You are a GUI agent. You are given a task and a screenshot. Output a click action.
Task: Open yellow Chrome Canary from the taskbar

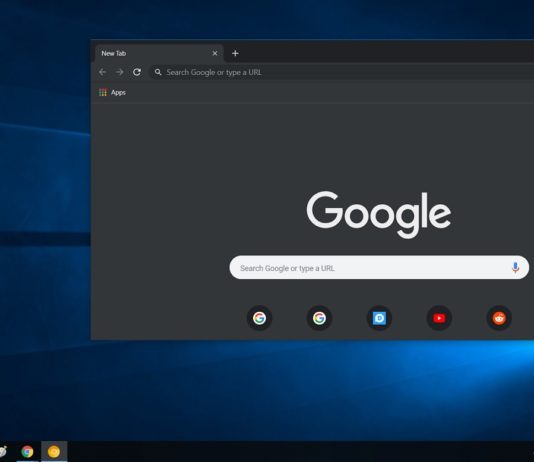tap(54, 452)
